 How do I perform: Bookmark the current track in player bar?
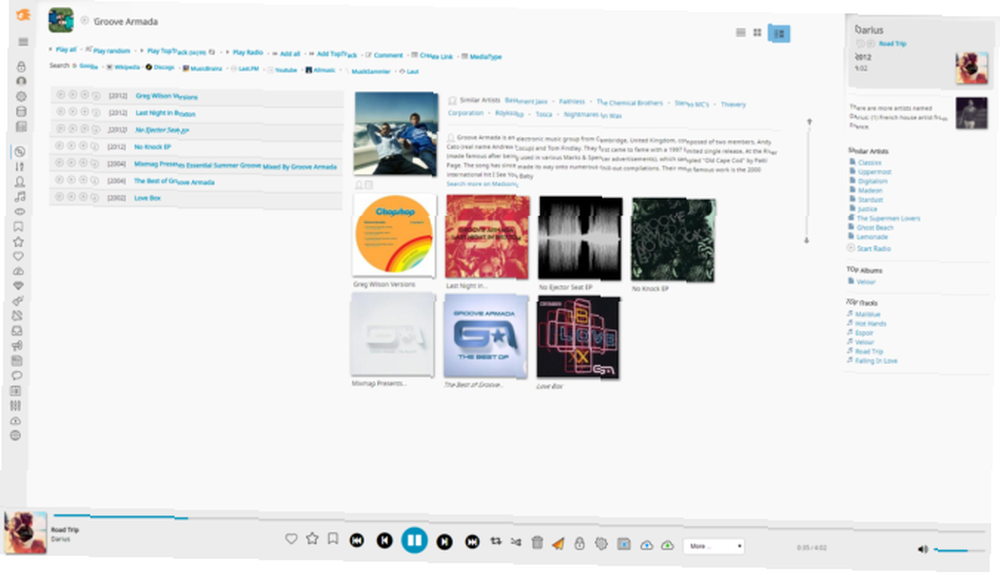click(333, 539)
